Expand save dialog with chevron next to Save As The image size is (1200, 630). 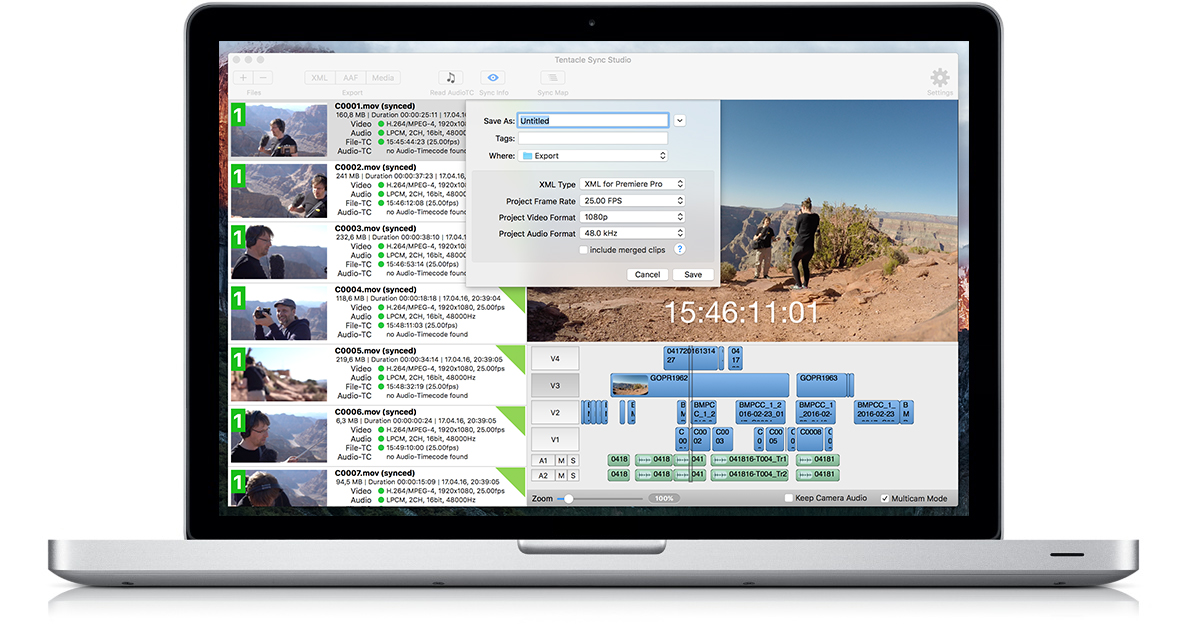pyautogui.click(x=680, y=121)
